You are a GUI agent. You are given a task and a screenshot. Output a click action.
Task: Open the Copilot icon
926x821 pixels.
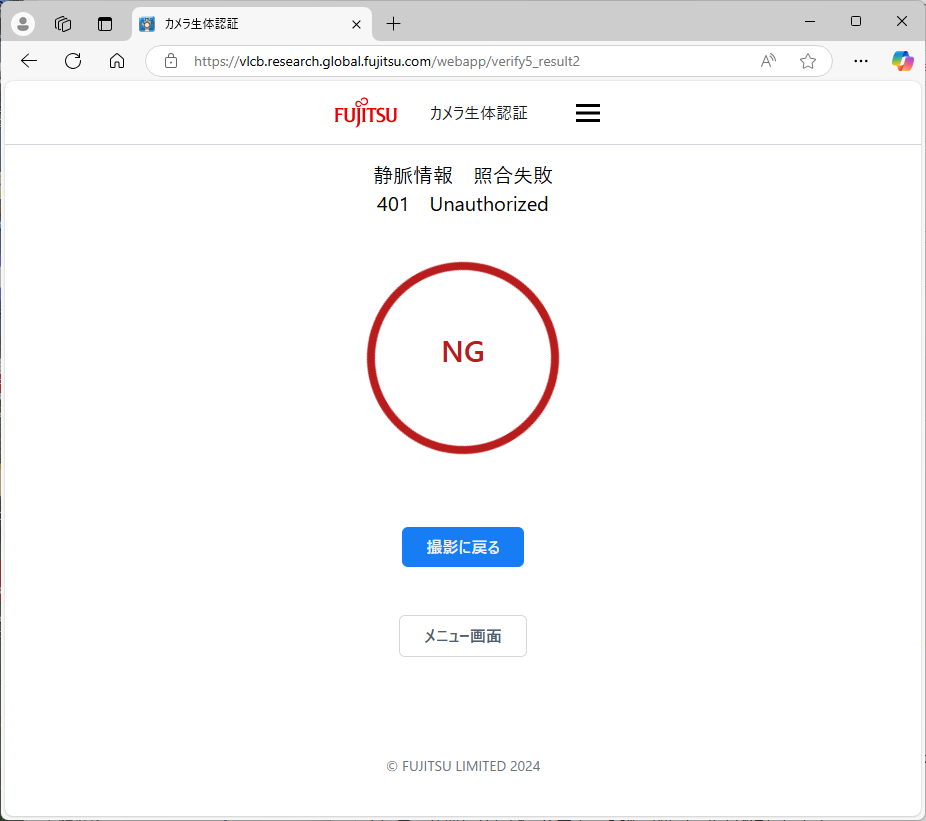pos(902,61)
